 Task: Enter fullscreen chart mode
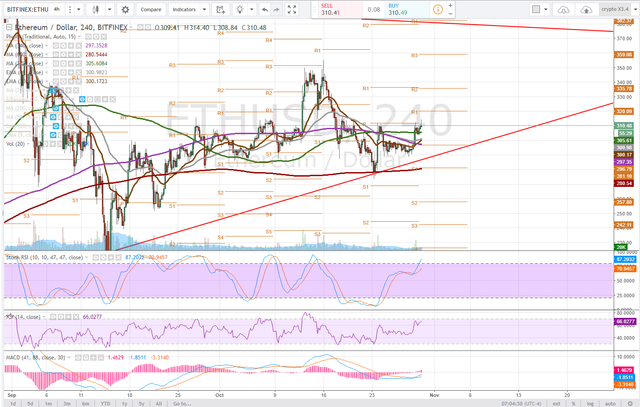pyautogui.click(x=292, y=9)
